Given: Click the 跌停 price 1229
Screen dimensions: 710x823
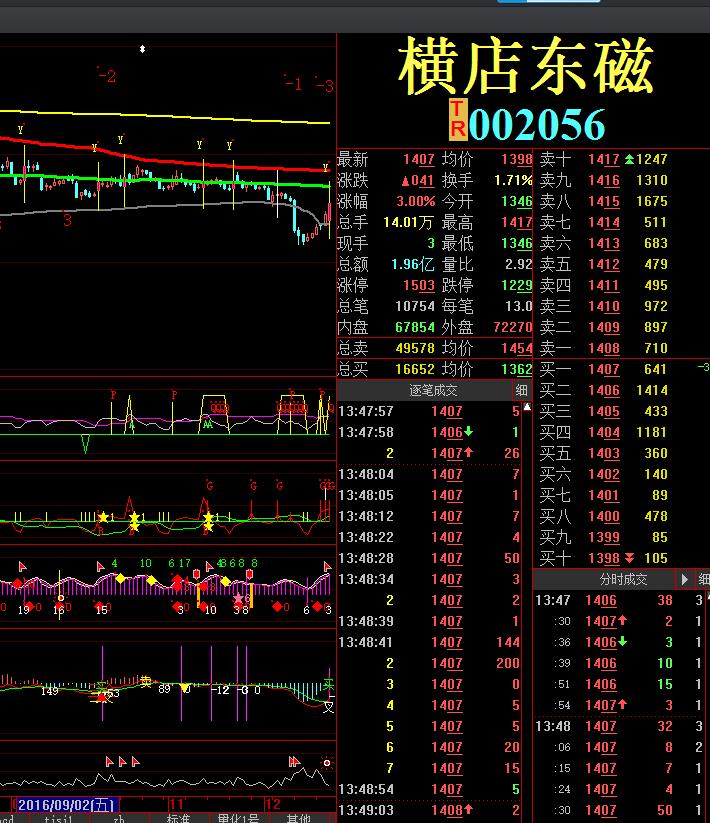Looking at the screenshot, I should (517, 285).
